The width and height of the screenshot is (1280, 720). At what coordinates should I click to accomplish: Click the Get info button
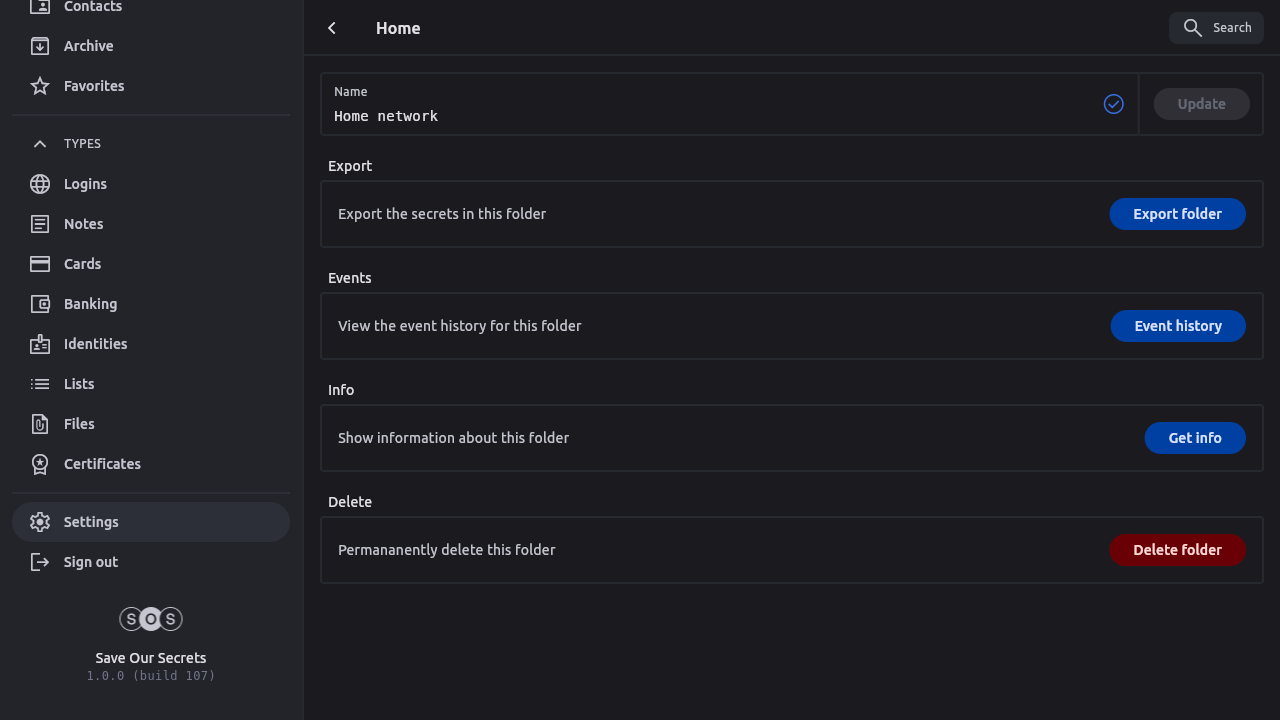(x=1194, y=438)
